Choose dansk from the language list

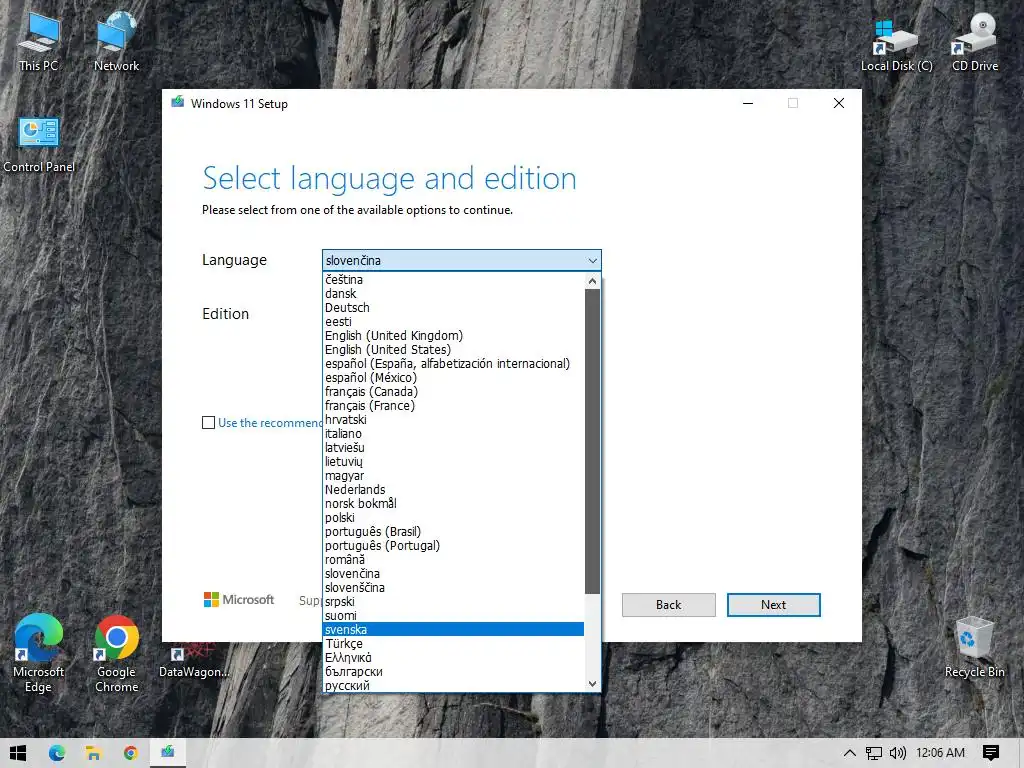tap(454, 294)
